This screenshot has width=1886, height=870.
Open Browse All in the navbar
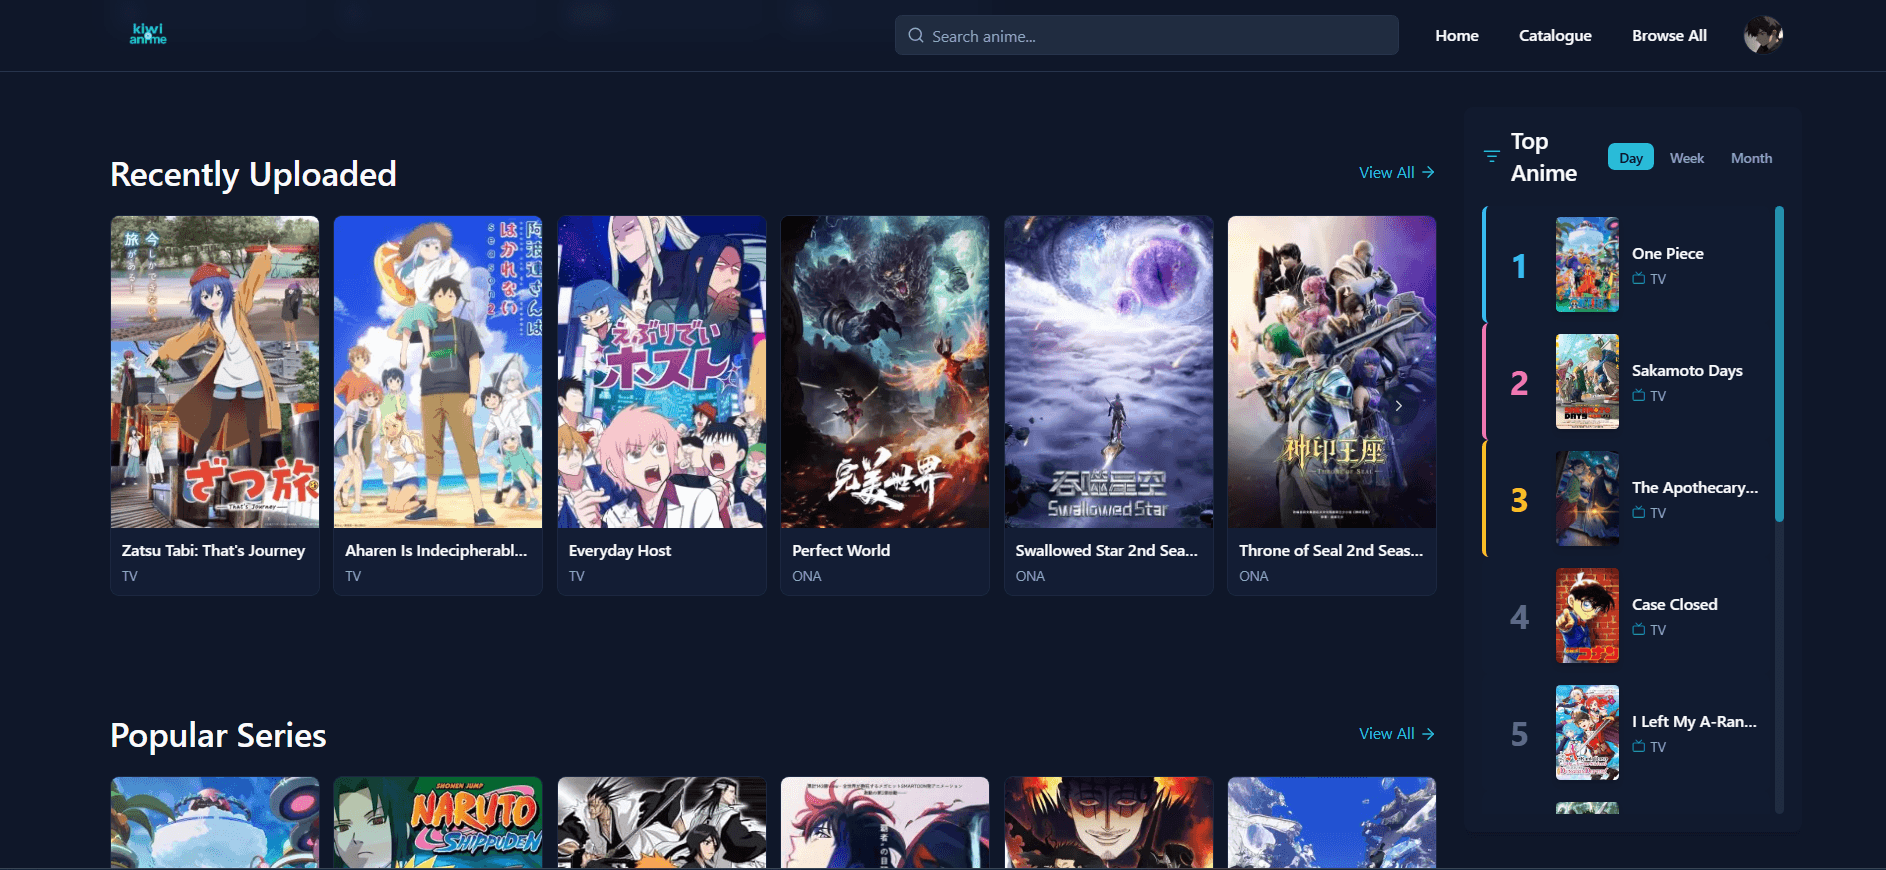[1669, 35]
